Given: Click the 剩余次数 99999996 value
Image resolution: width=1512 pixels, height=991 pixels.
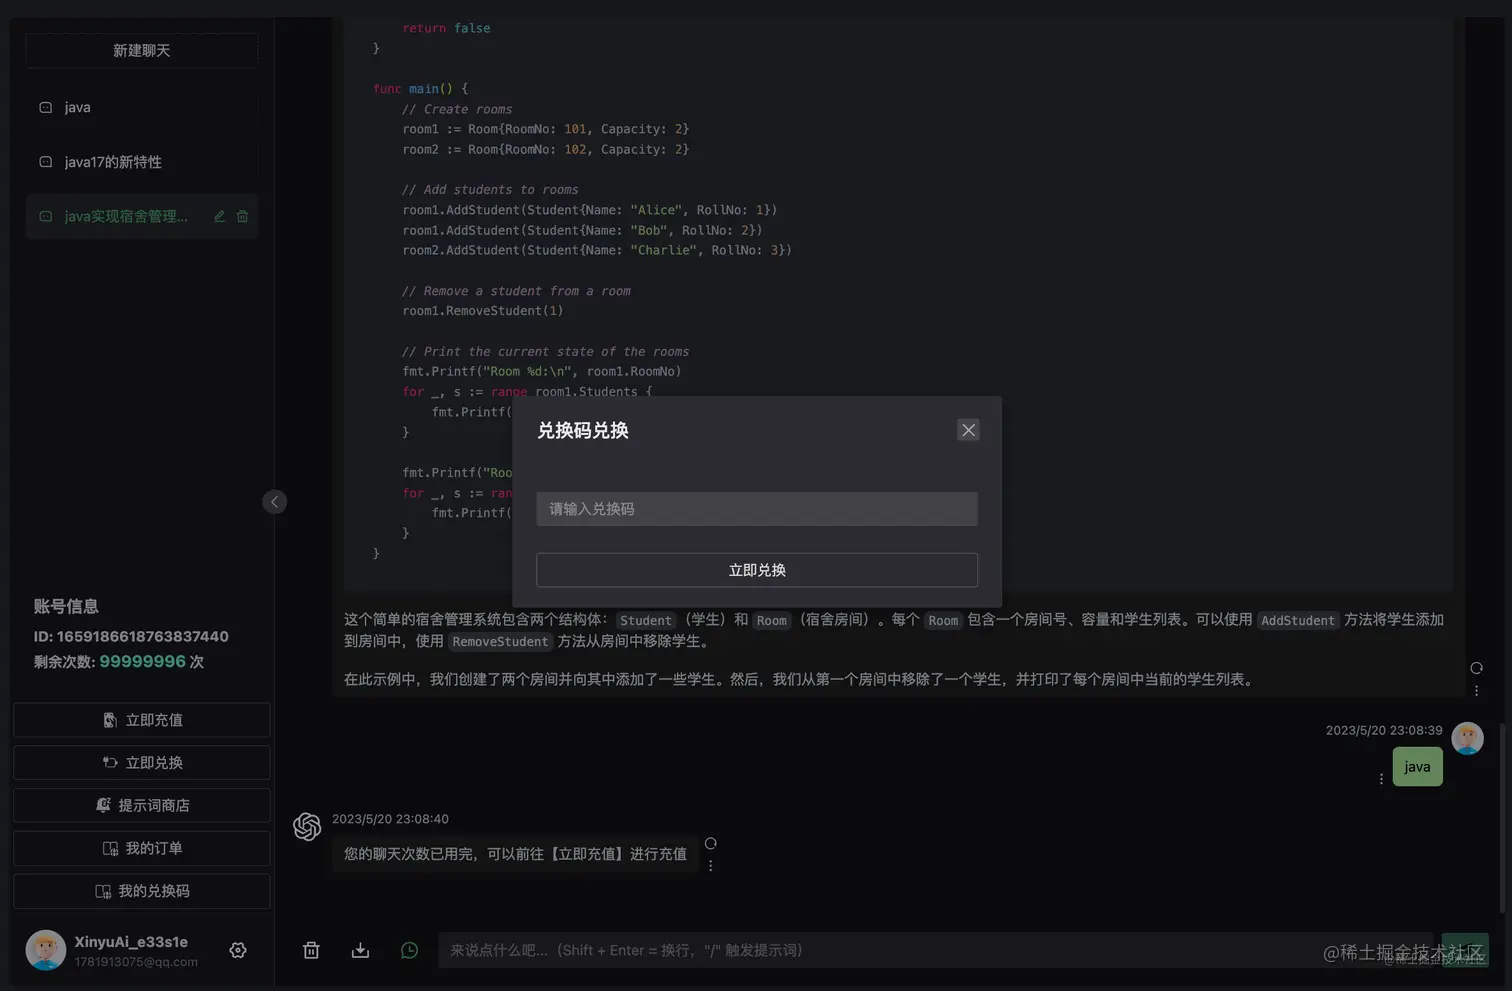Looking at the screenshot, I should (142, 662).
